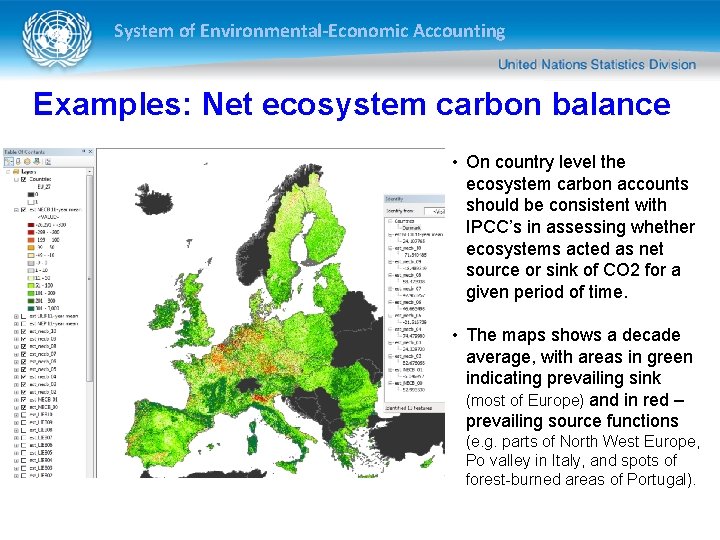Collapse the Layers data frame tree
Screen dimensions: 720x540
[x=8, y=172]
